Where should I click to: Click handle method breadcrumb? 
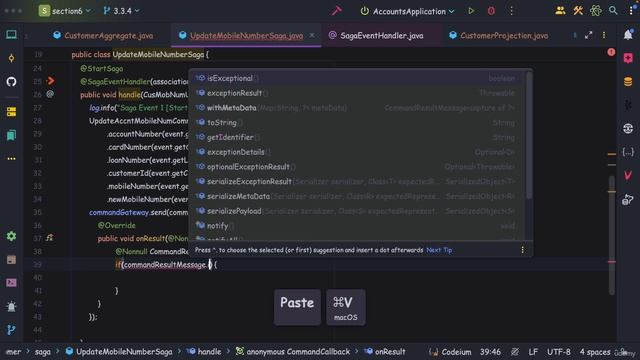(x=204, y=351)
